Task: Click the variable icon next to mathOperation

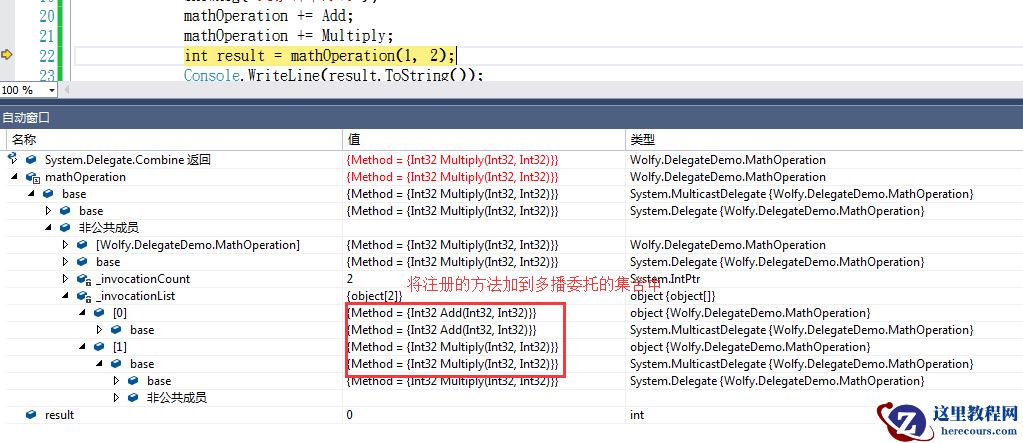Action: click(x=32, y=177)
